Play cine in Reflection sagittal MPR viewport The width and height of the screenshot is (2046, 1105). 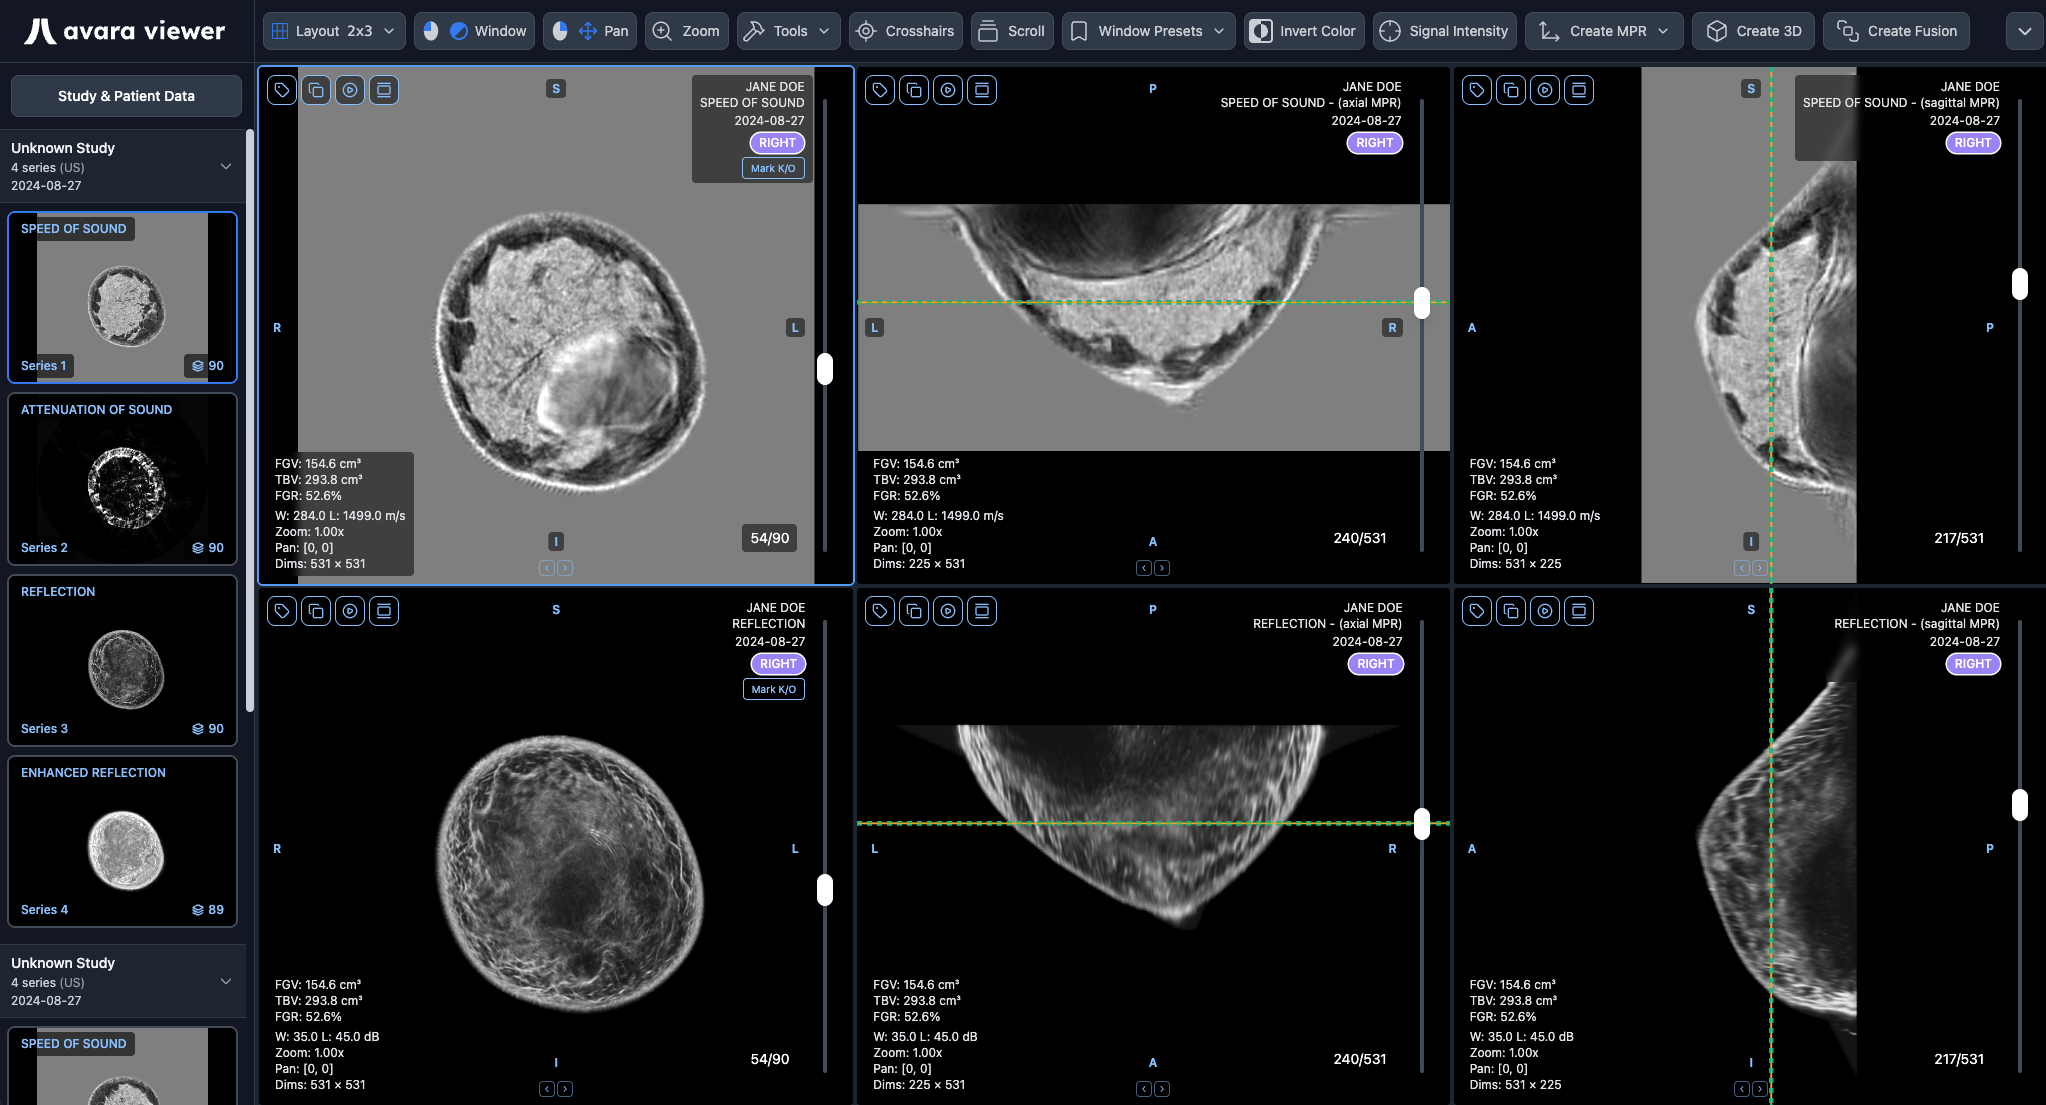tap(1545, 611)
